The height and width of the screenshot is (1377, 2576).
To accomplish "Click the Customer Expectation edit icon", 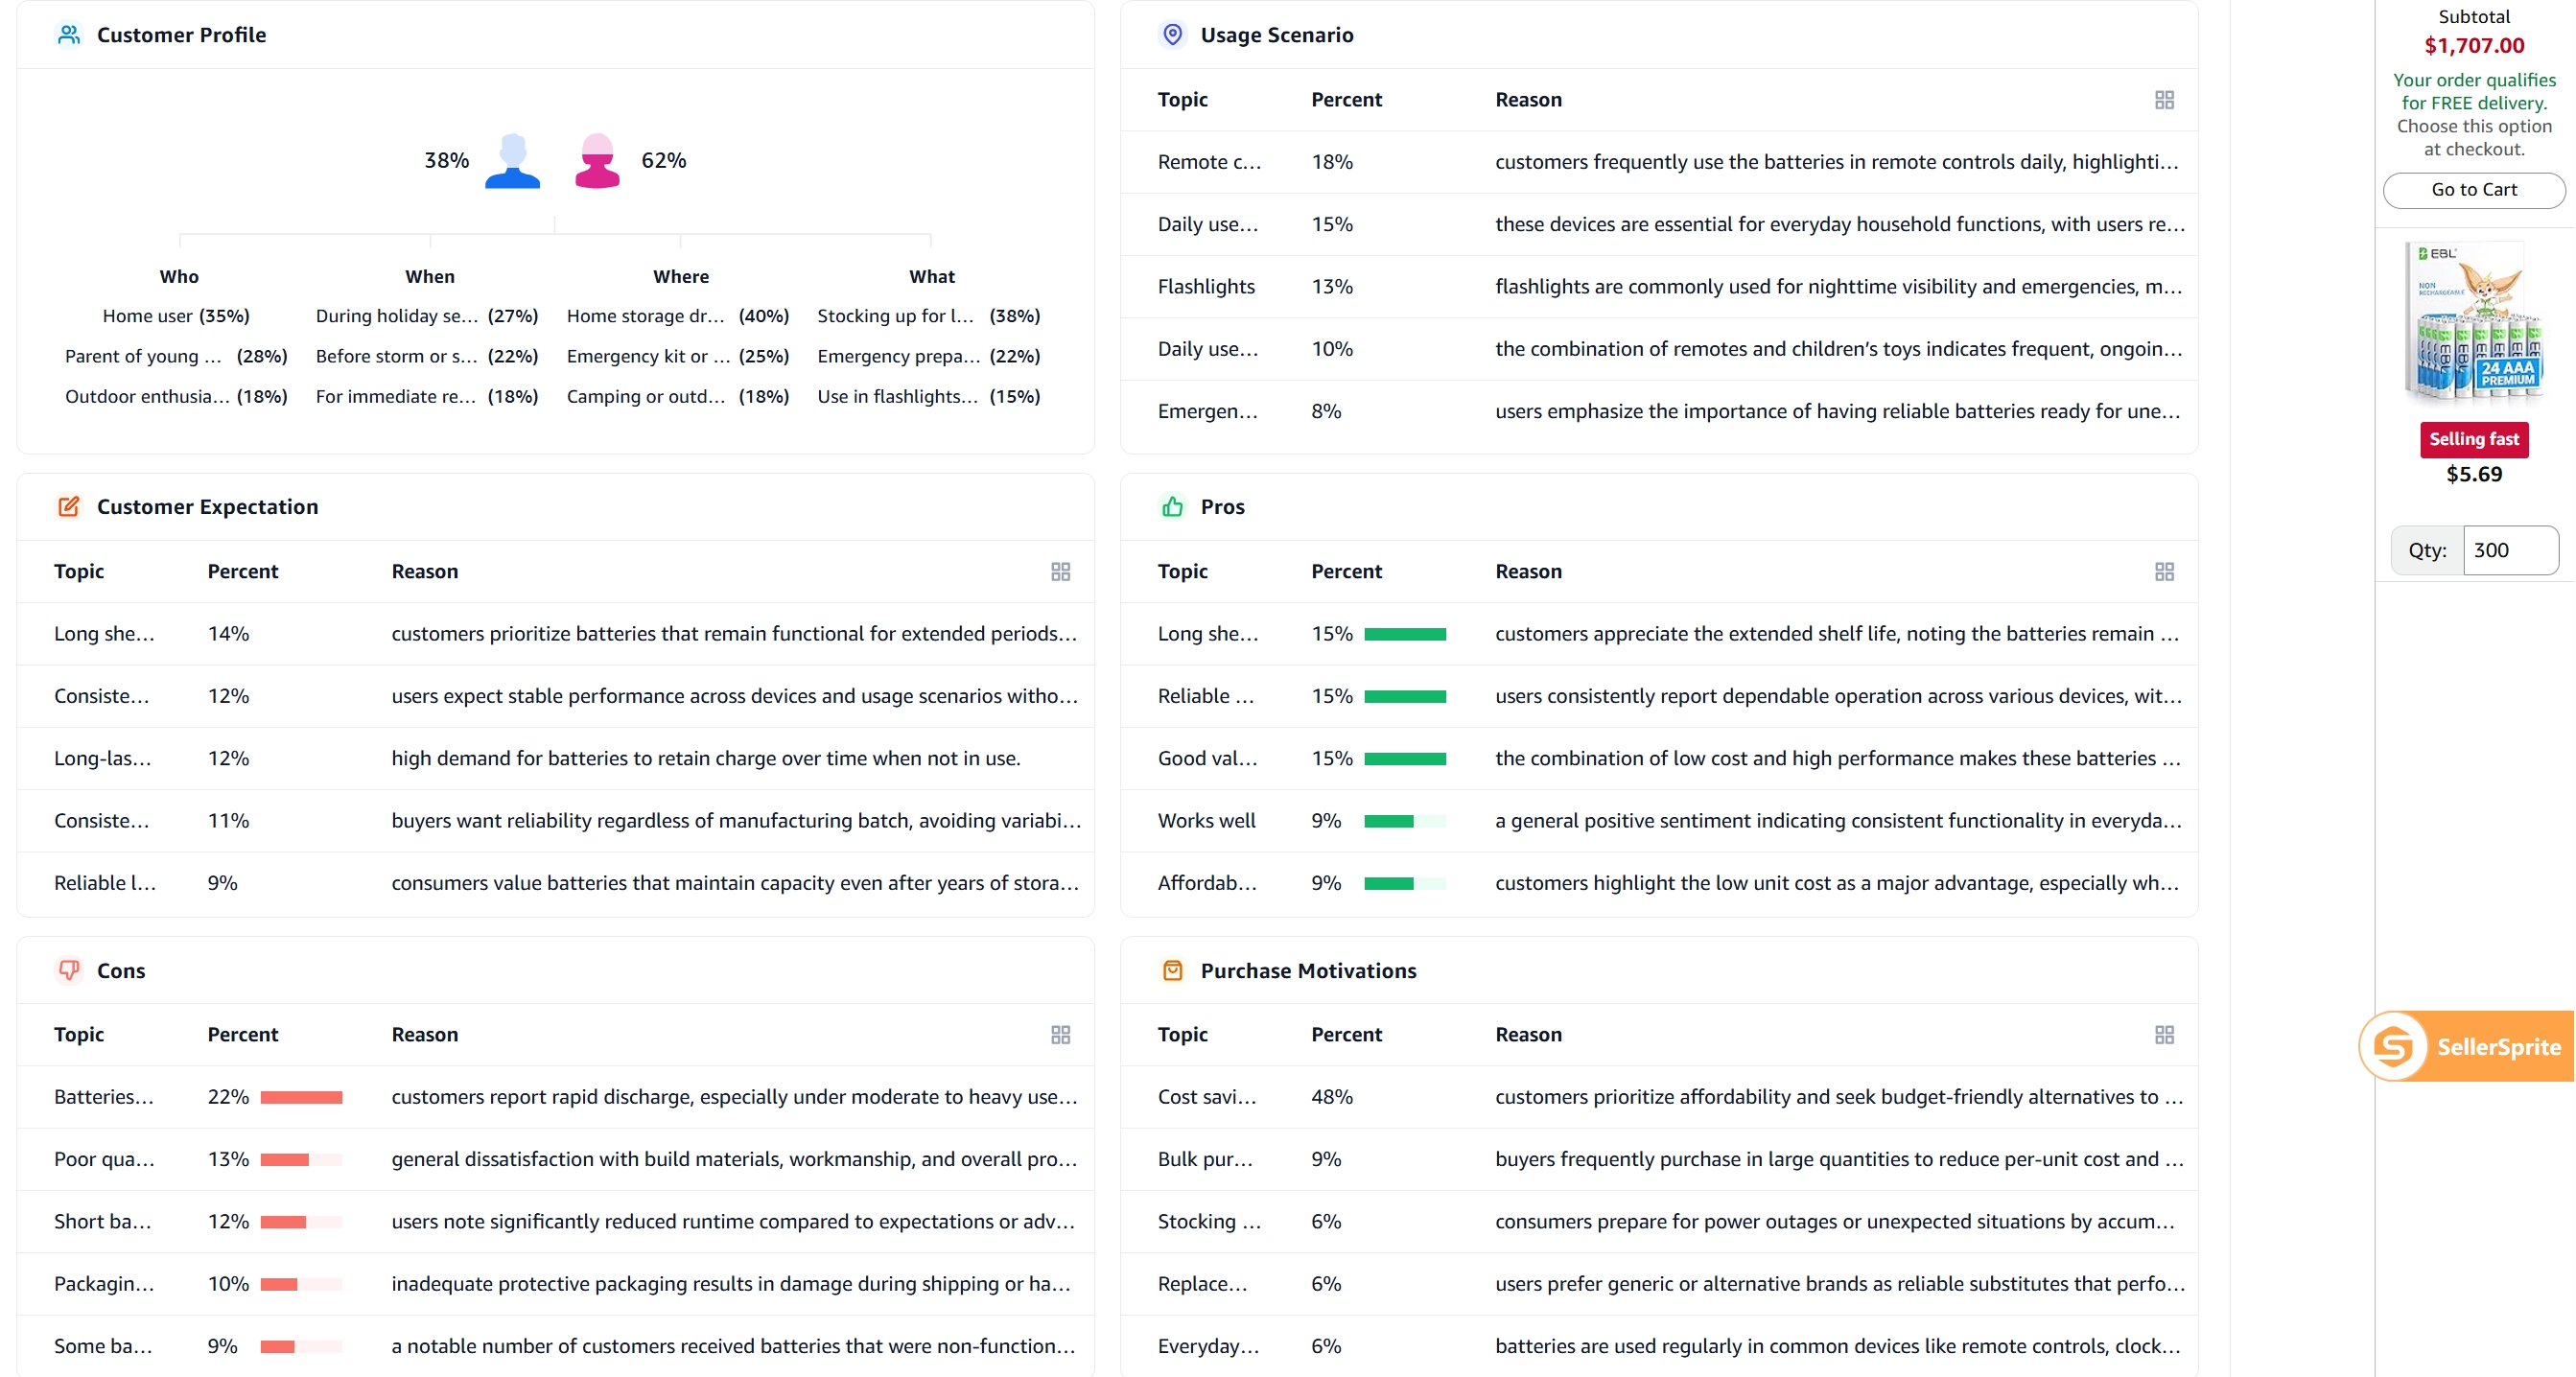I will click(x=68, y=506).
